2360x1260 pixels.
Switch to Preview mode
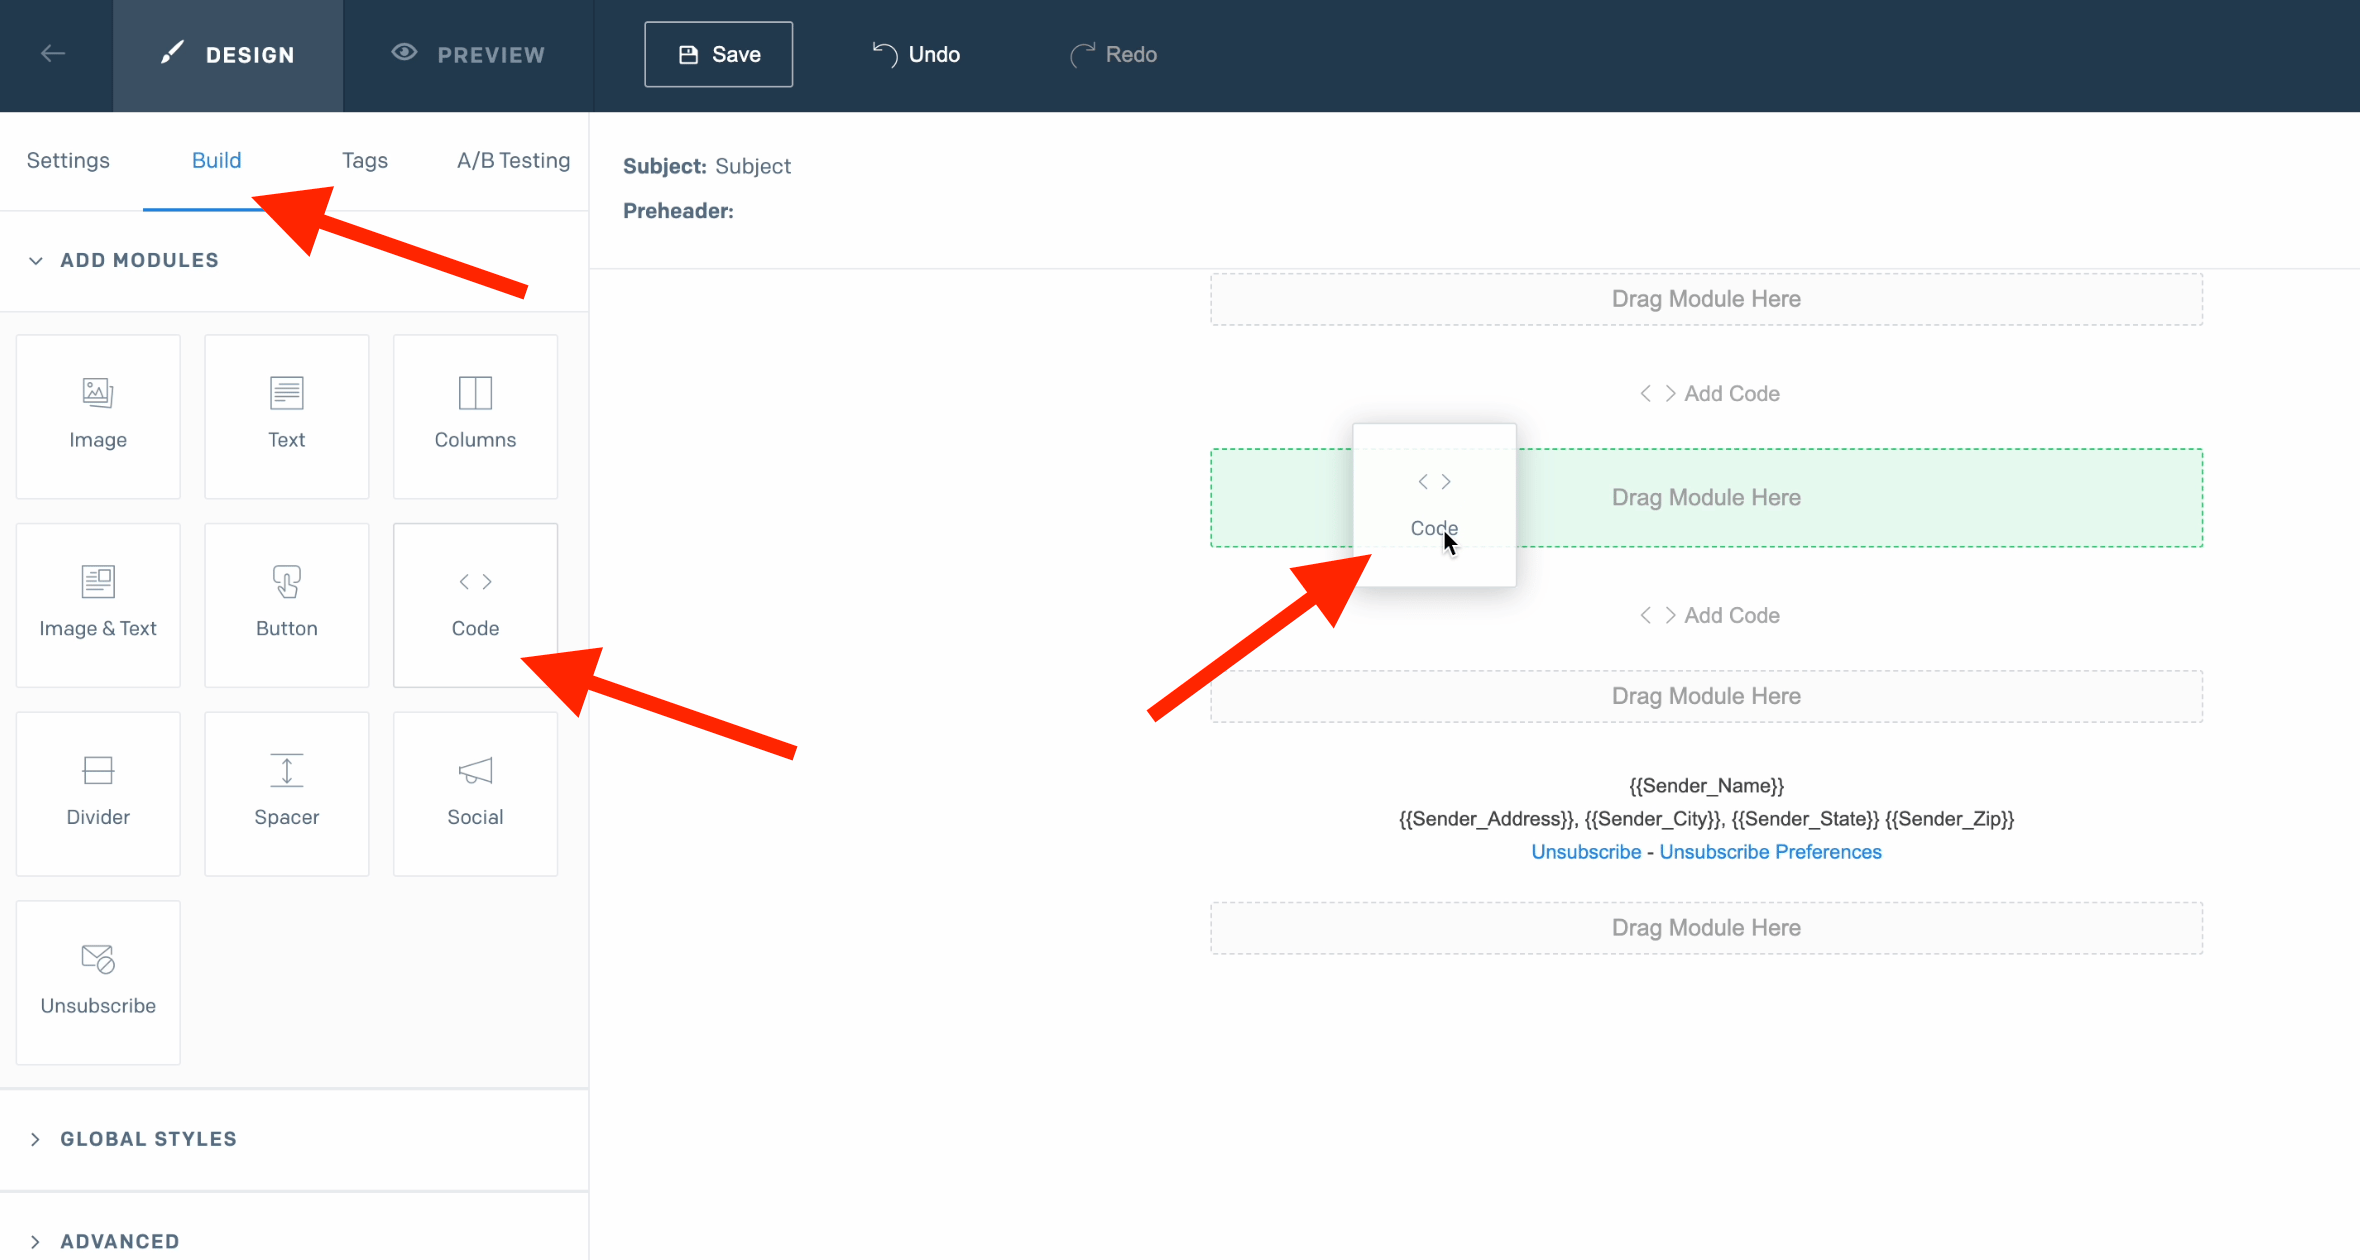[468, 55]
